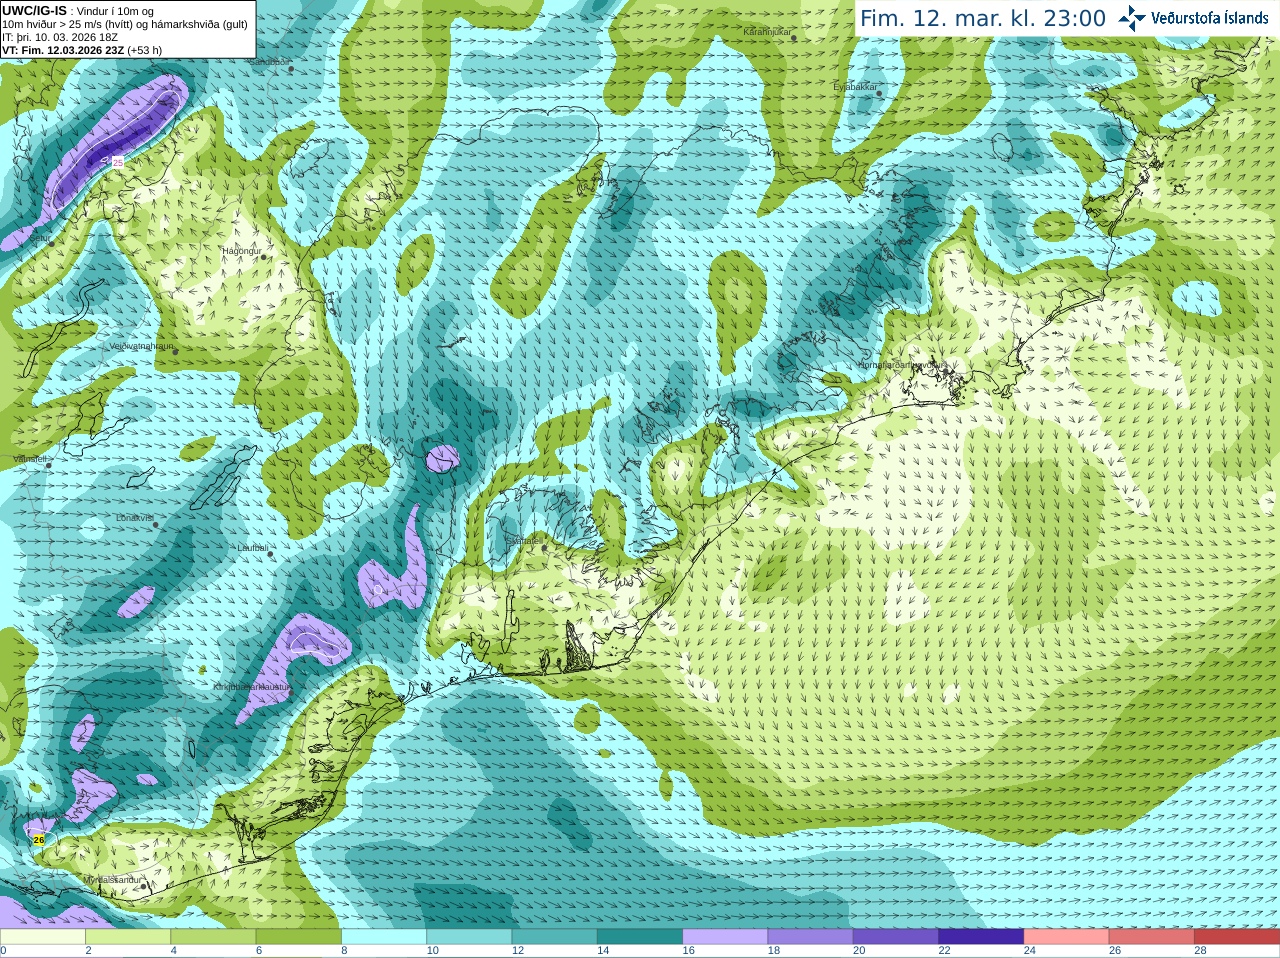Click the Skaftafell station dot
This screenshot has width=1280, height=958.
[544, 547]
